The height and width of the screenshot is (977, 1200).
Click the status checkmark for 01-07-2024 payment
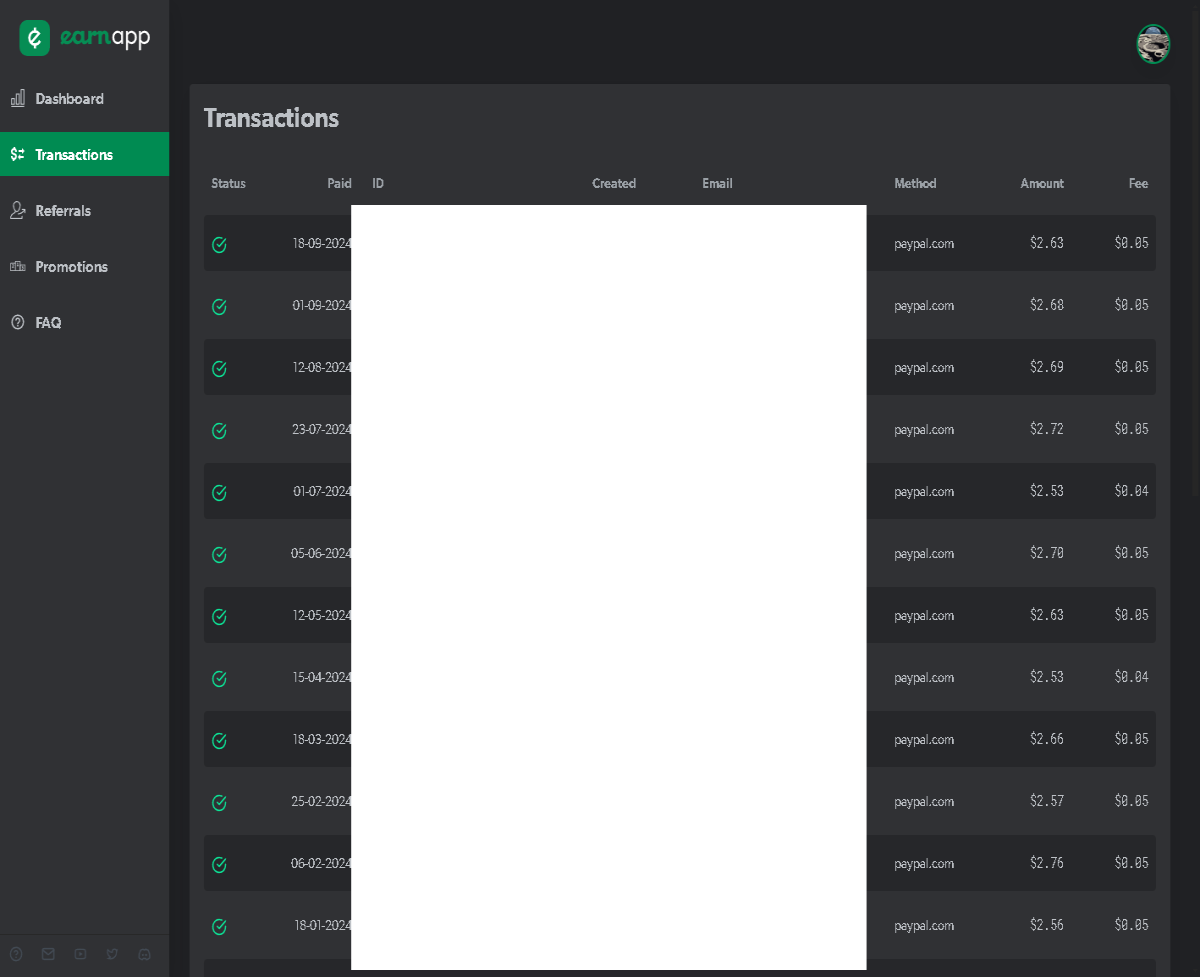click(219, 493)
